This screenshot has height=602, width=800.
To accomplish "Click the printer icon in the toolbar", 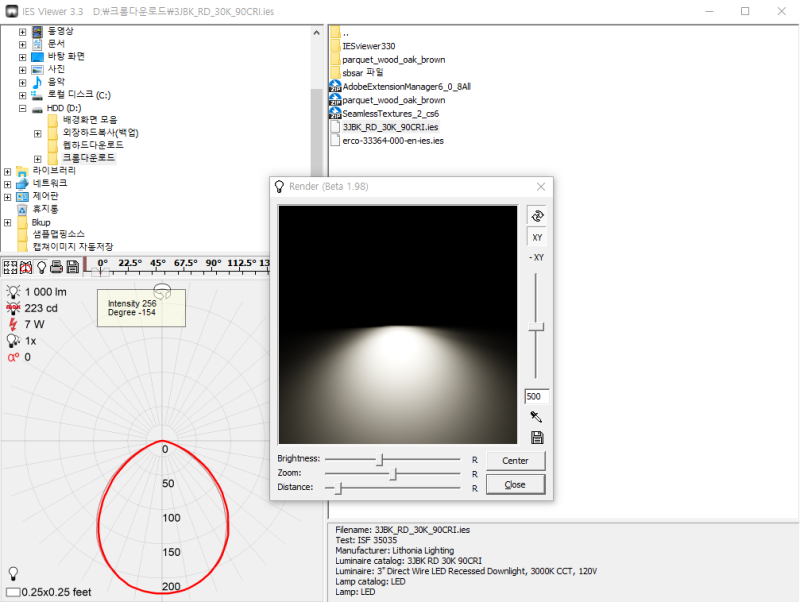I will (x=57, y=266).
